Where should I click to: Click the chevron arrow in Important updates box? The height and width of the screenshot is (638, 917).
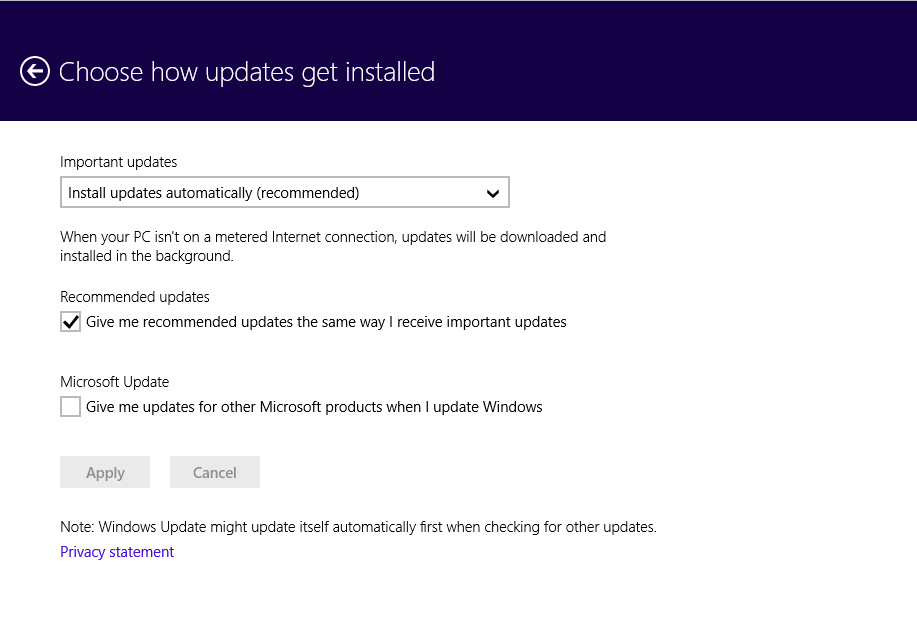(x=493, y=193)
